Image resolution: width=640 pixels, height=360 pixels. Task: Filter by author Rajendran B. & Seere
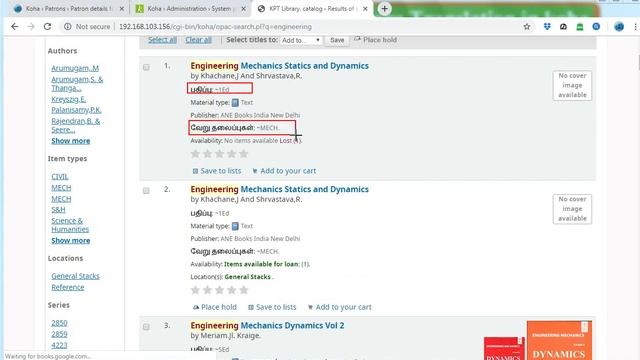pyautogui.click(x=76, y=125)
